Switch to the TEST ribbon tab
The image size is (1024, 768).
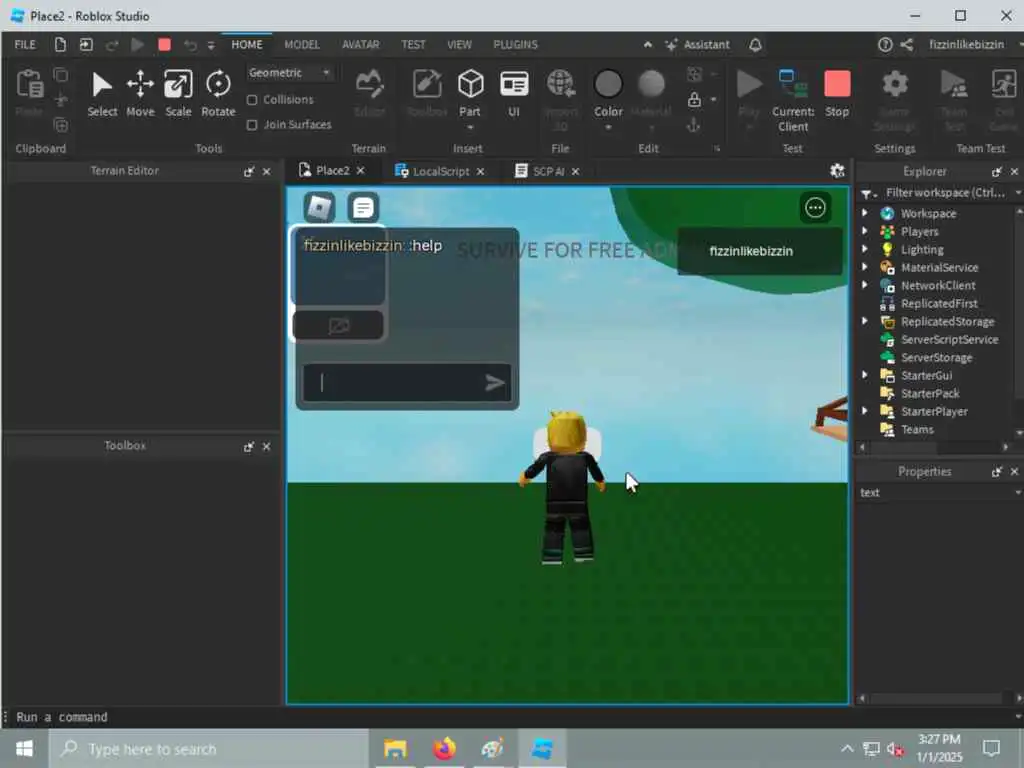(x=413, y=44)
